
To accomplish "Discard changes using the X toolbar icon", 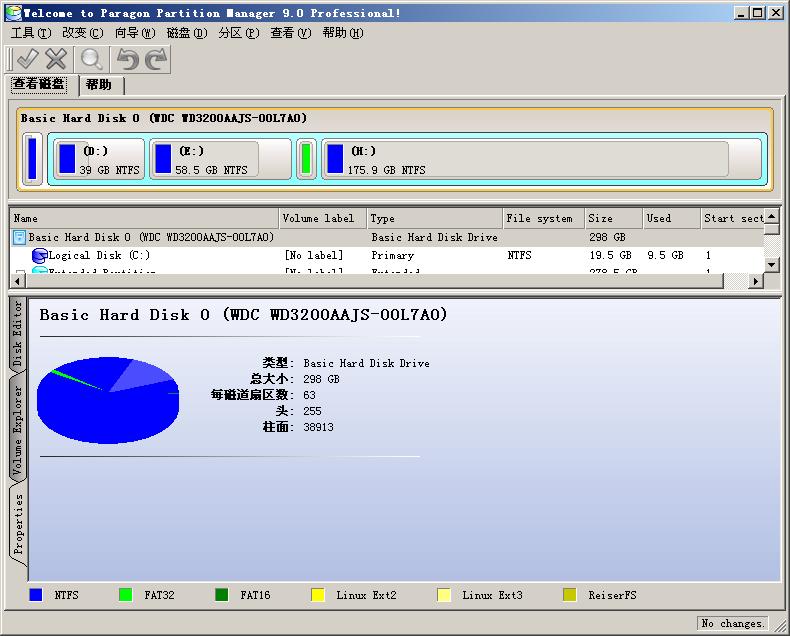I will tap(56, 59).
